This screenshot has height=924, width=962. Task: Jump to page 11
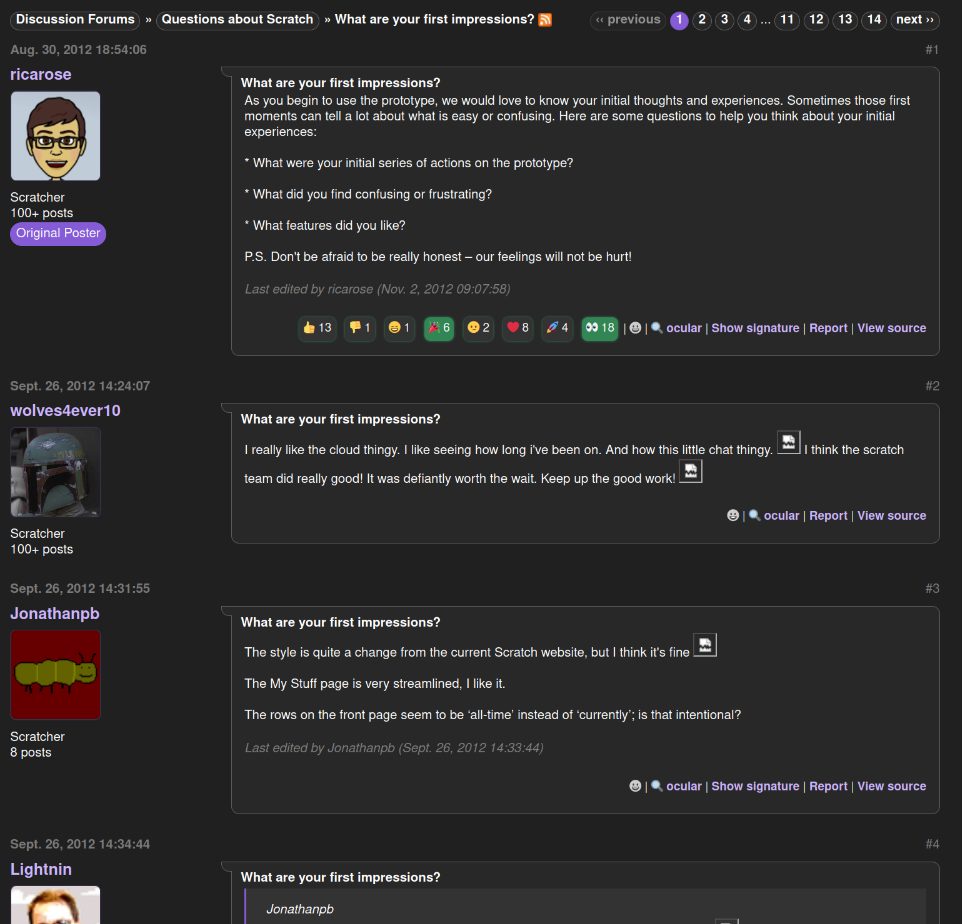click(x=787, y=20)
